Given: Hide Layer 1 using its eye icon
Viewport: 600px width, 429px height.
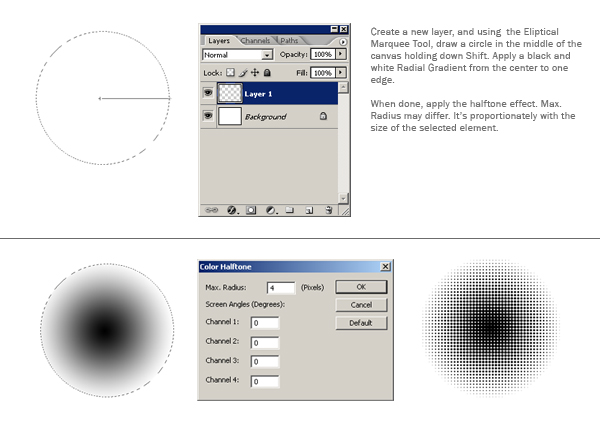Looking at the screenshot, I should 208,93.
